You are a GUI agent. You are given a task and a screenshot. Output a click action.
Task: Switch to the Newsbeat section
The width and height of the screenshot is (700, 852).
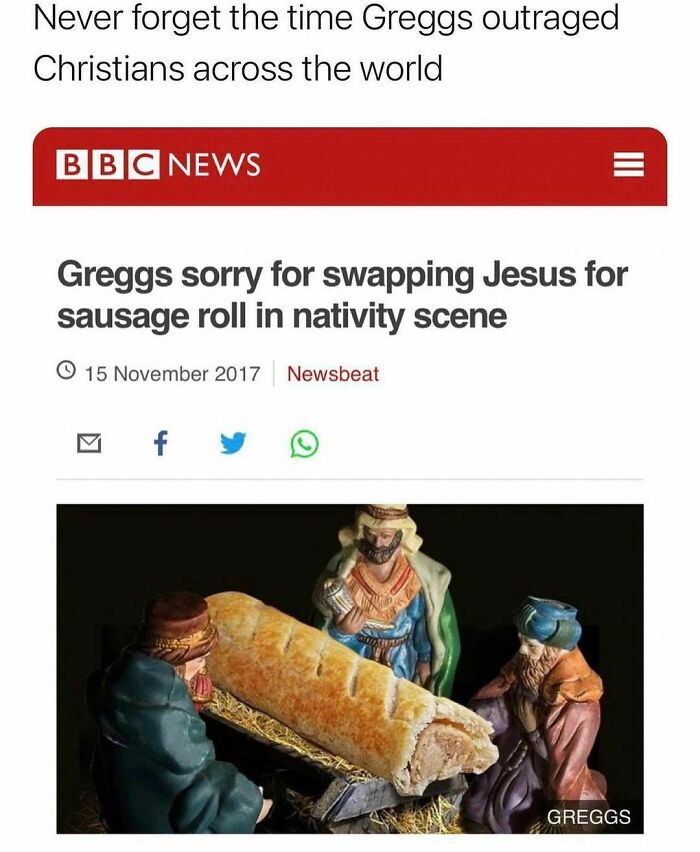point(332,373)
